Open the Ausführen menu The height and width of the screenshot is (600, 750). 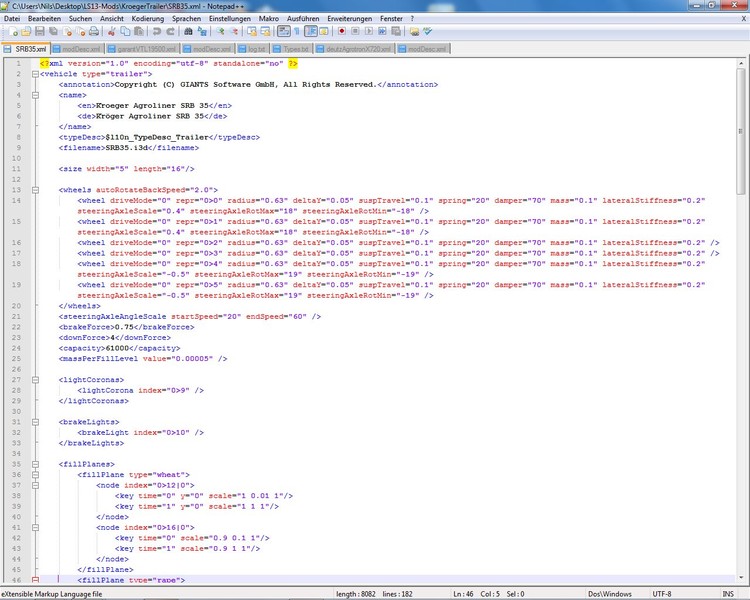click(303, 19)
